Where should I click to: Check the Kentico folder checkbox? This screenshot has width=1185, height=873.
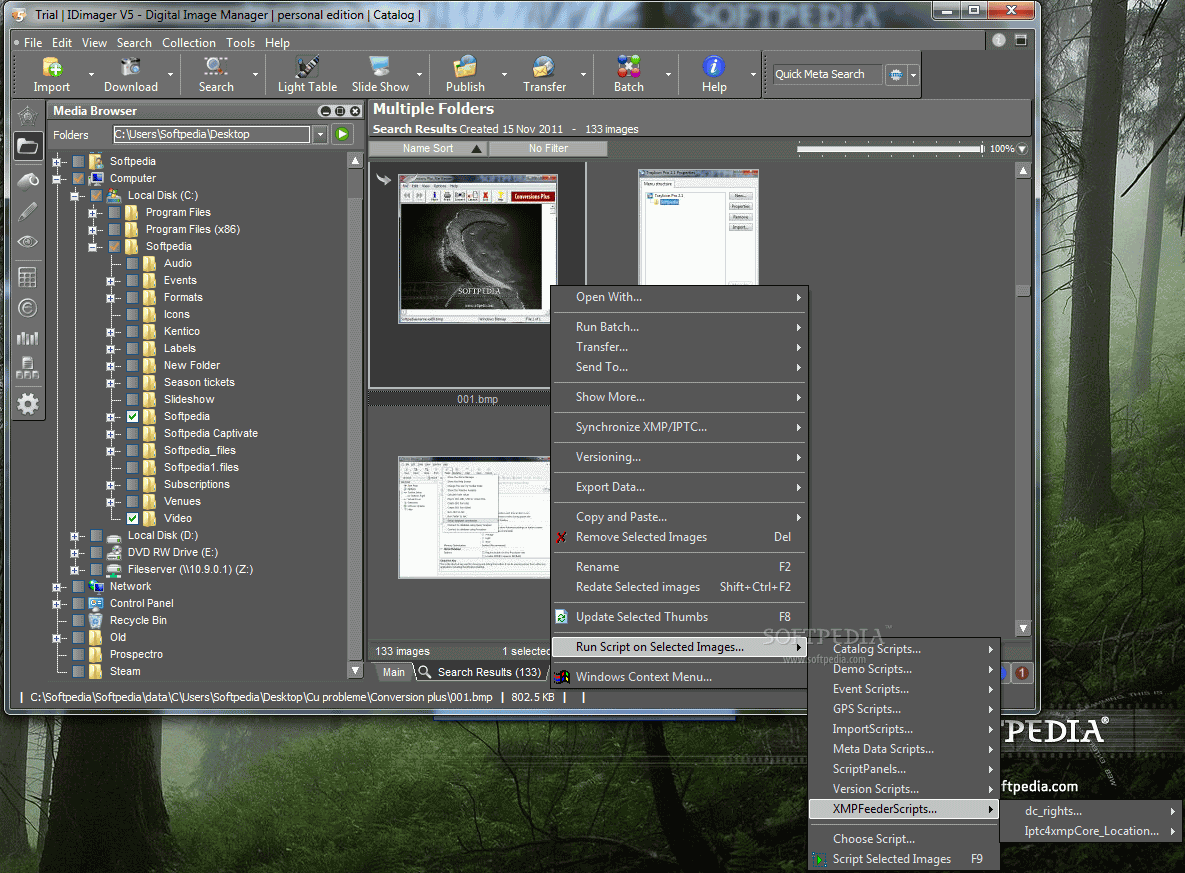[x=132, y=331]
